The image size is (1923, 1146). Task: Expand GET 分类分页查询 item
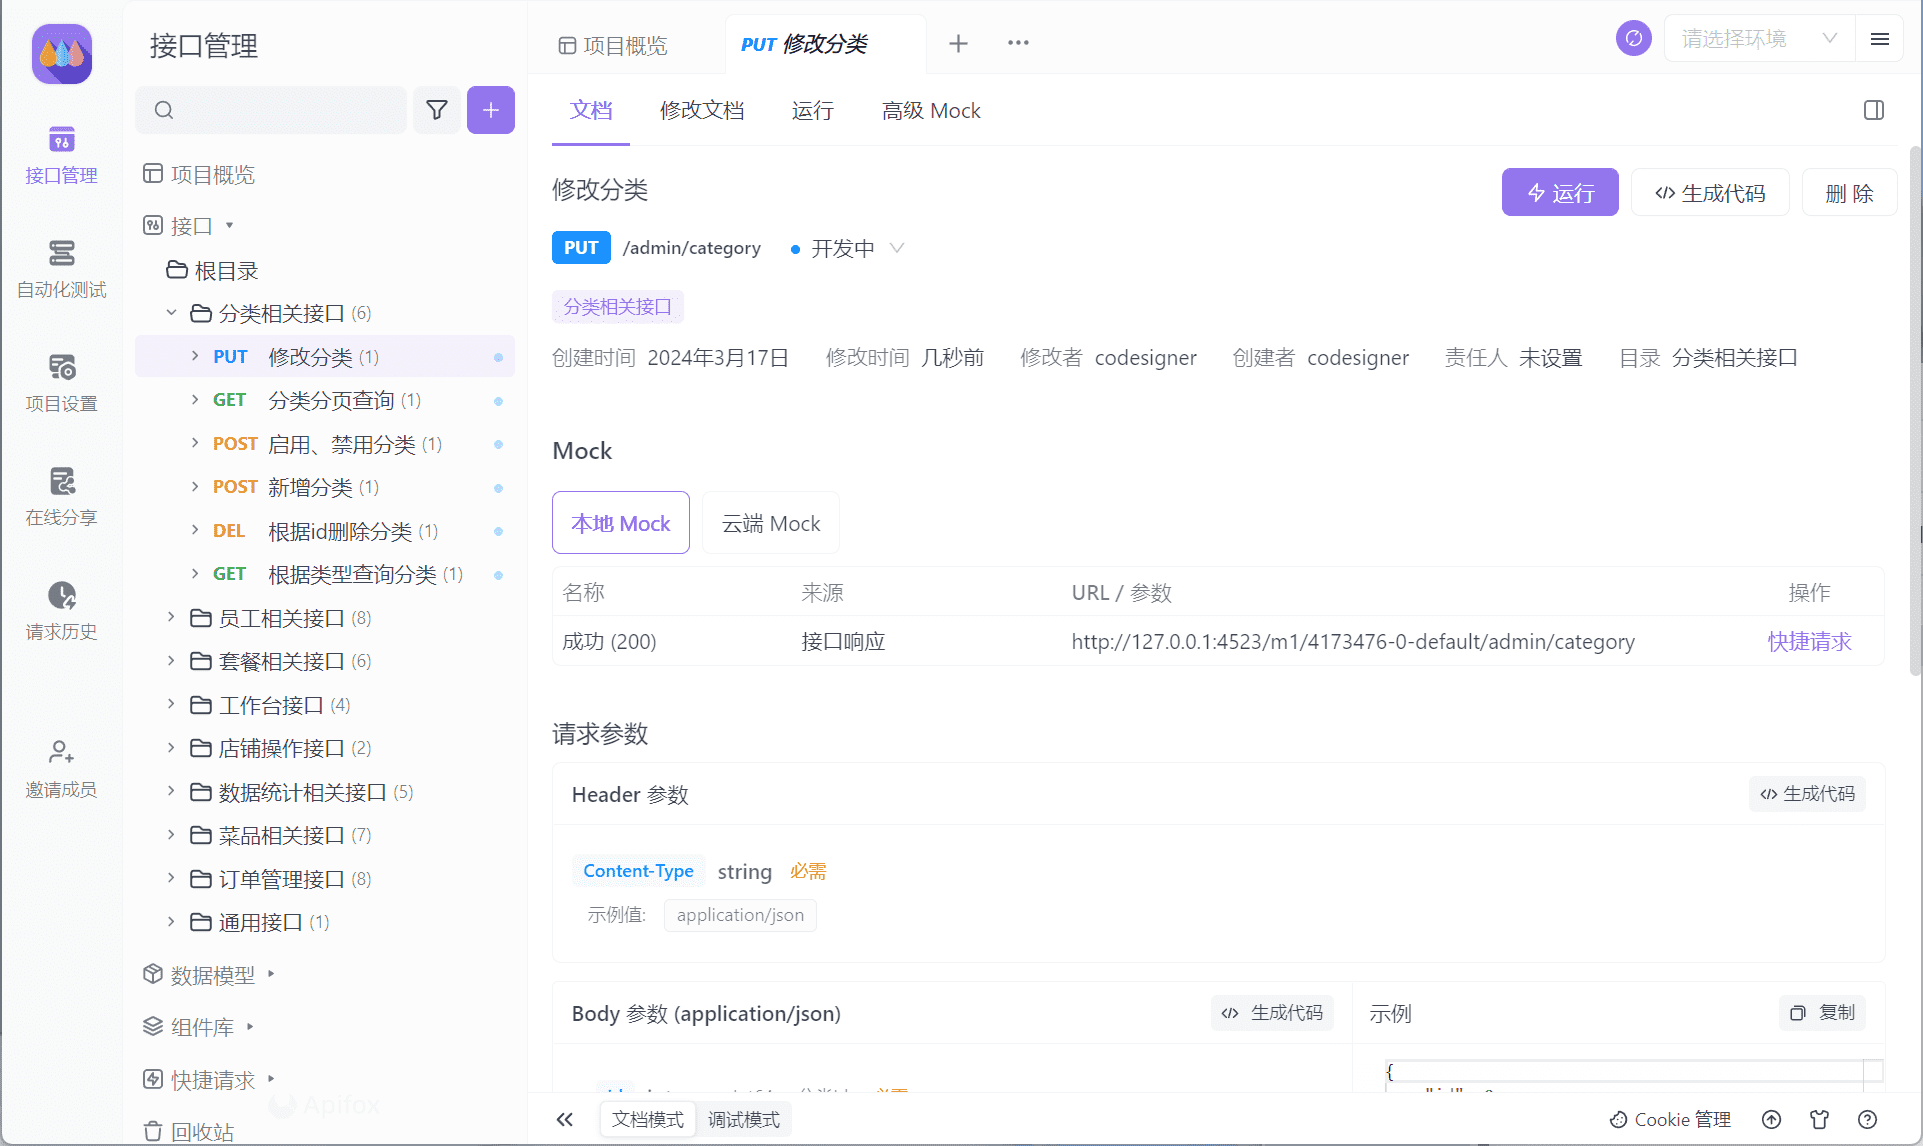pos(195,399)
